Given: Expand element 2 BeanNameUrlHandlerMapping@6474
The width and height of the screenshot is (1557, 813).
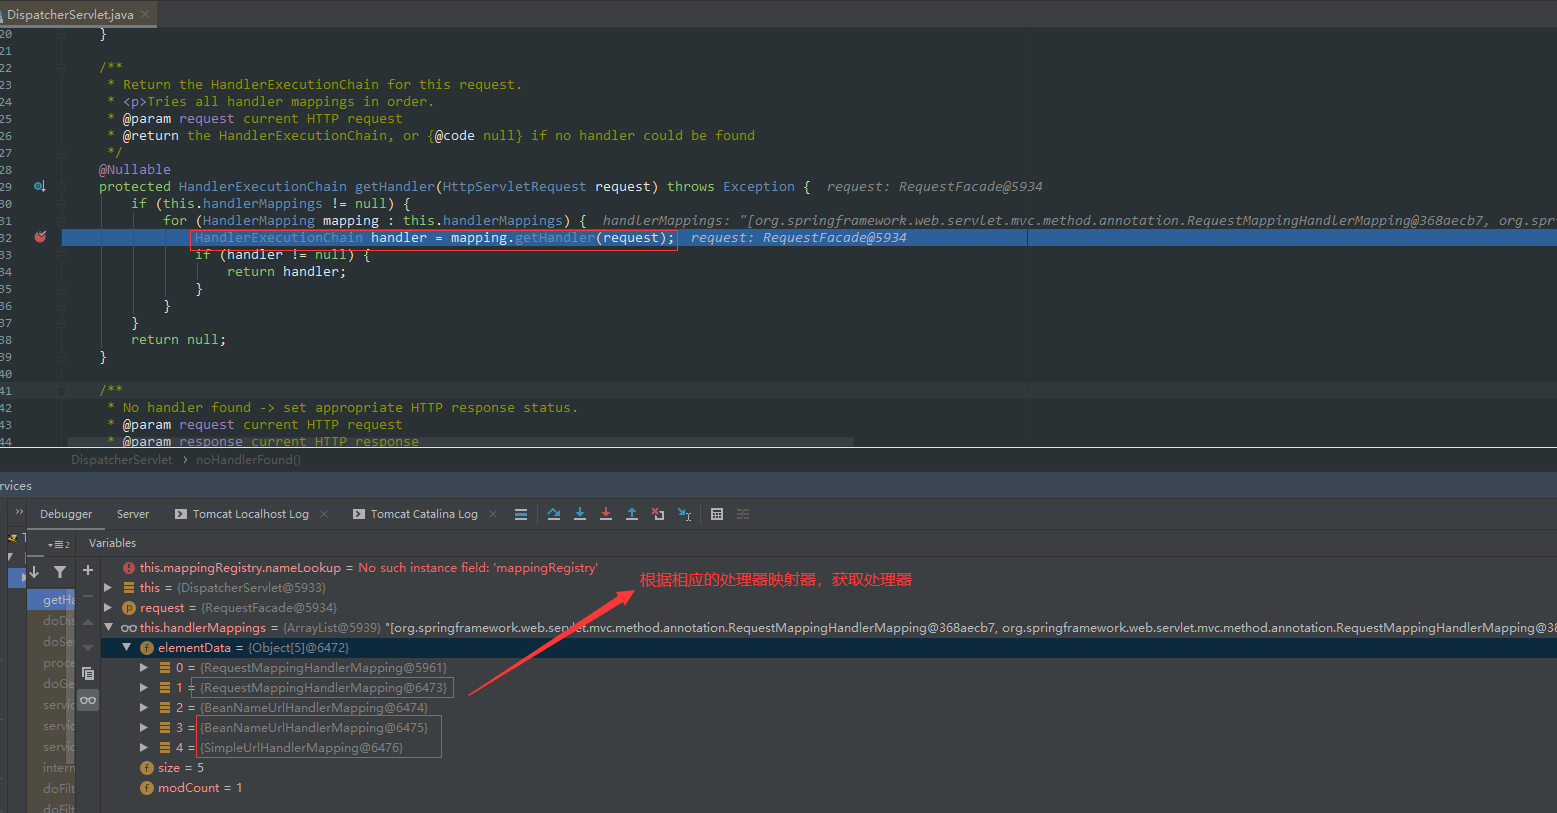Looking at the screenshot, I should pyautogui.click(x=144, y=708).
